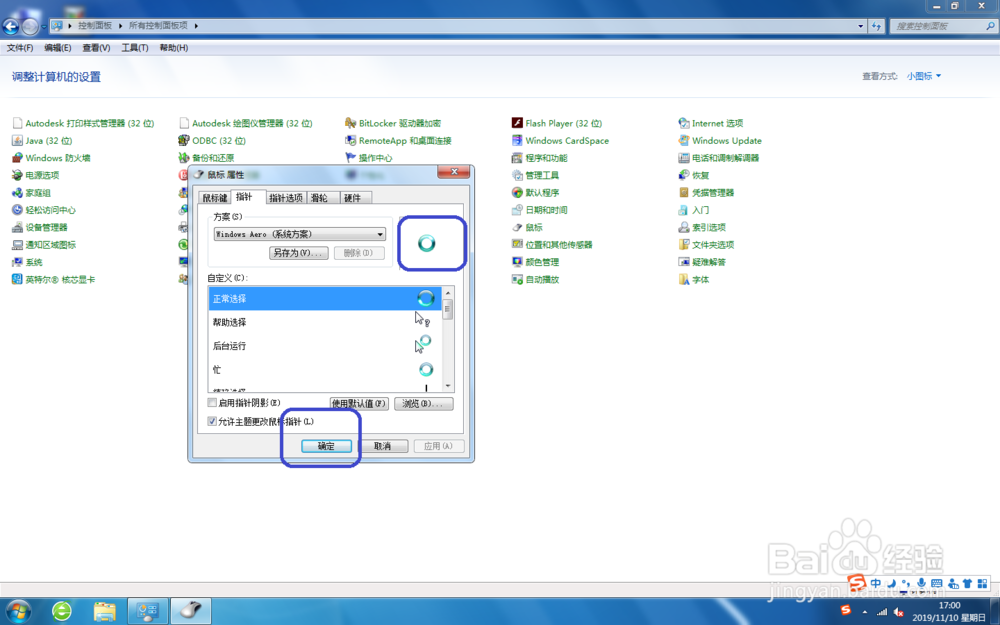Open 文件夹选项 item
1000x625 pixels.
(x=707, y=244)
